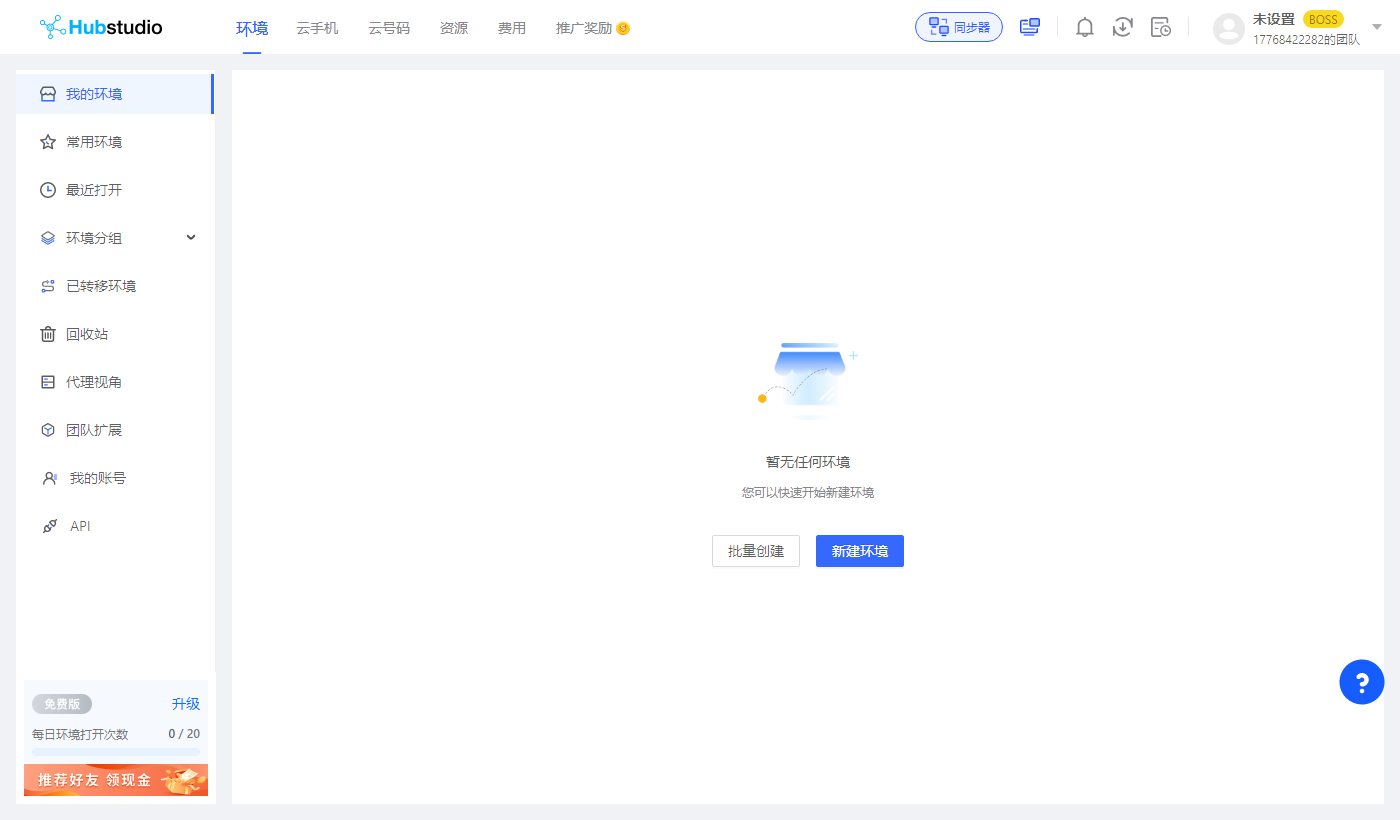Select 我的环境 in sidebar
The height and width of the screenshot is (820, 1400).
pos(115,94)
